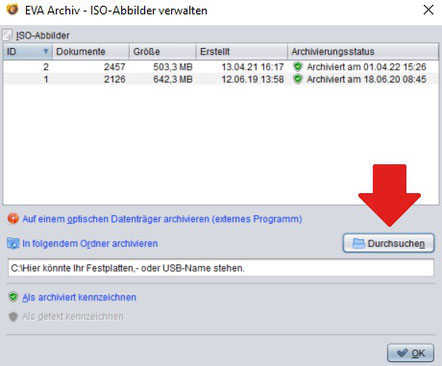Click 'Archiviert am 01.04.22 15:26' status
This screenshot has width=442, height=366.
(366, 67)
